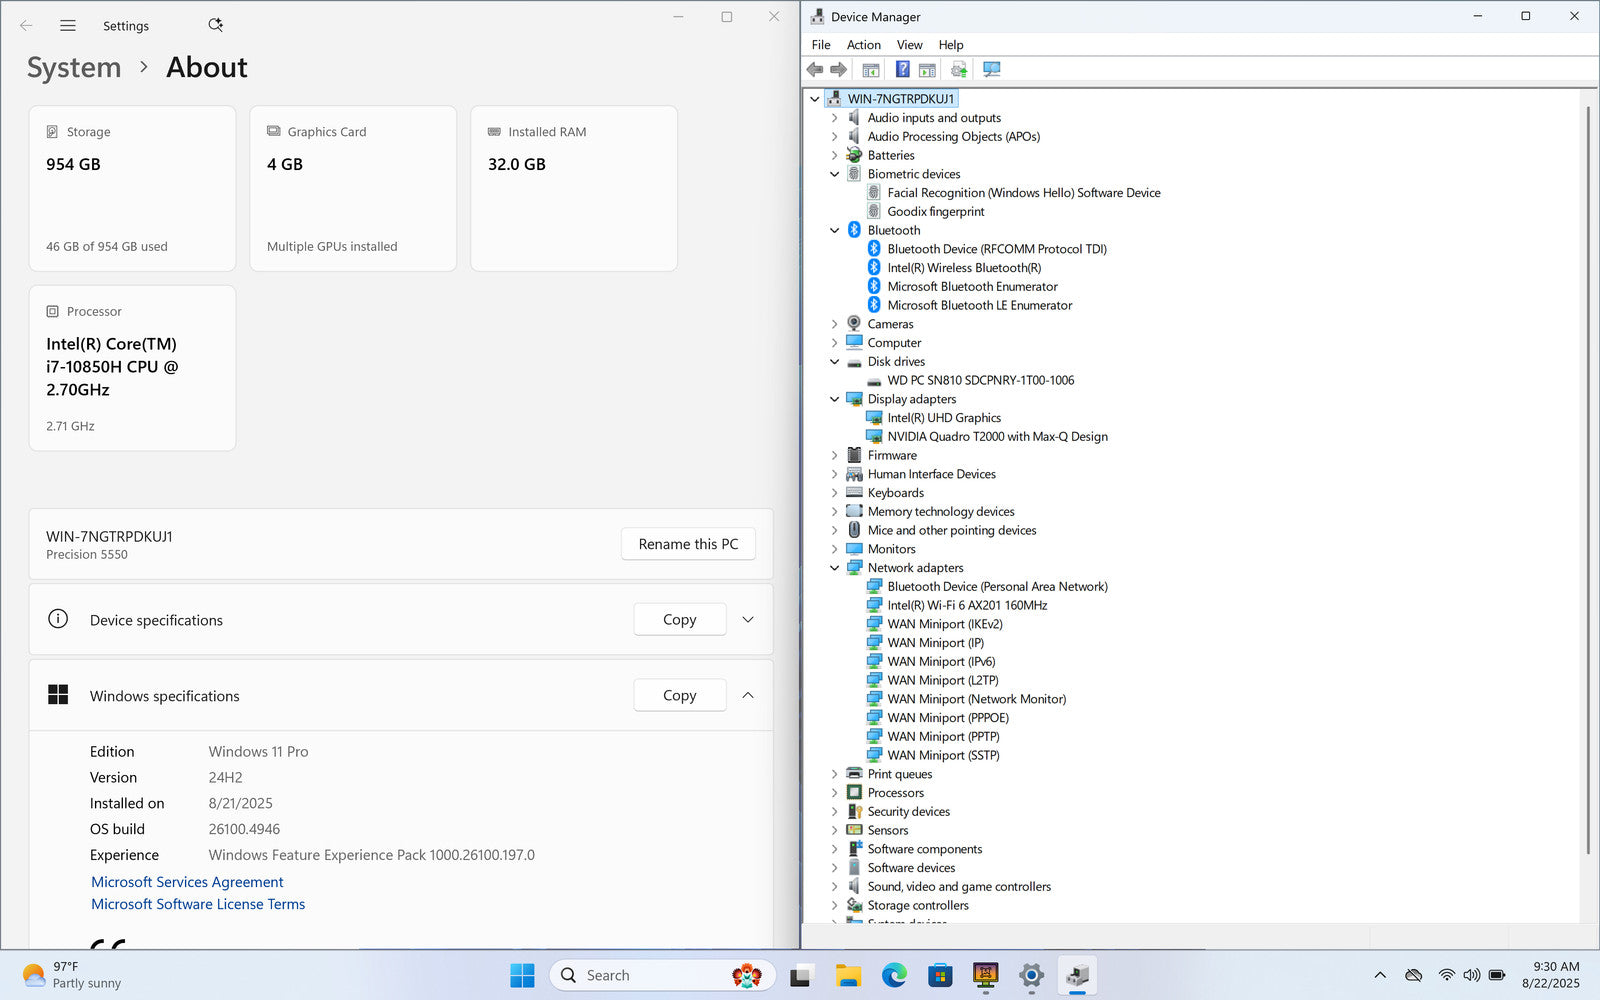Collapse the Windows specifications section
Screen dimensions: 1600x1000
point(747,695)
